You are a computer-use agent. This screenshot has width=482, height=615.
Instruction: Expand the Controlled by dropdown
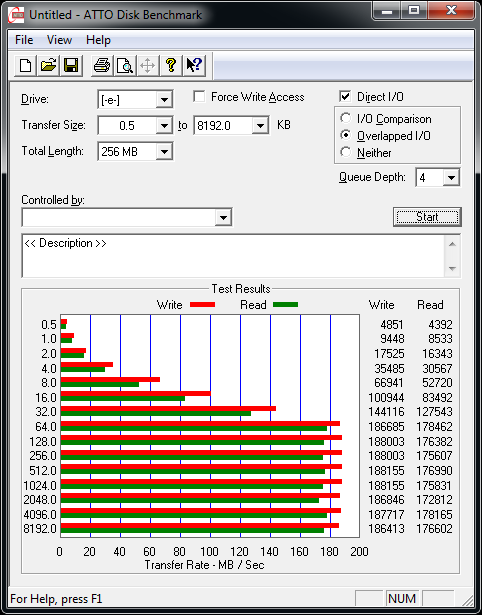tap(223, 218)
